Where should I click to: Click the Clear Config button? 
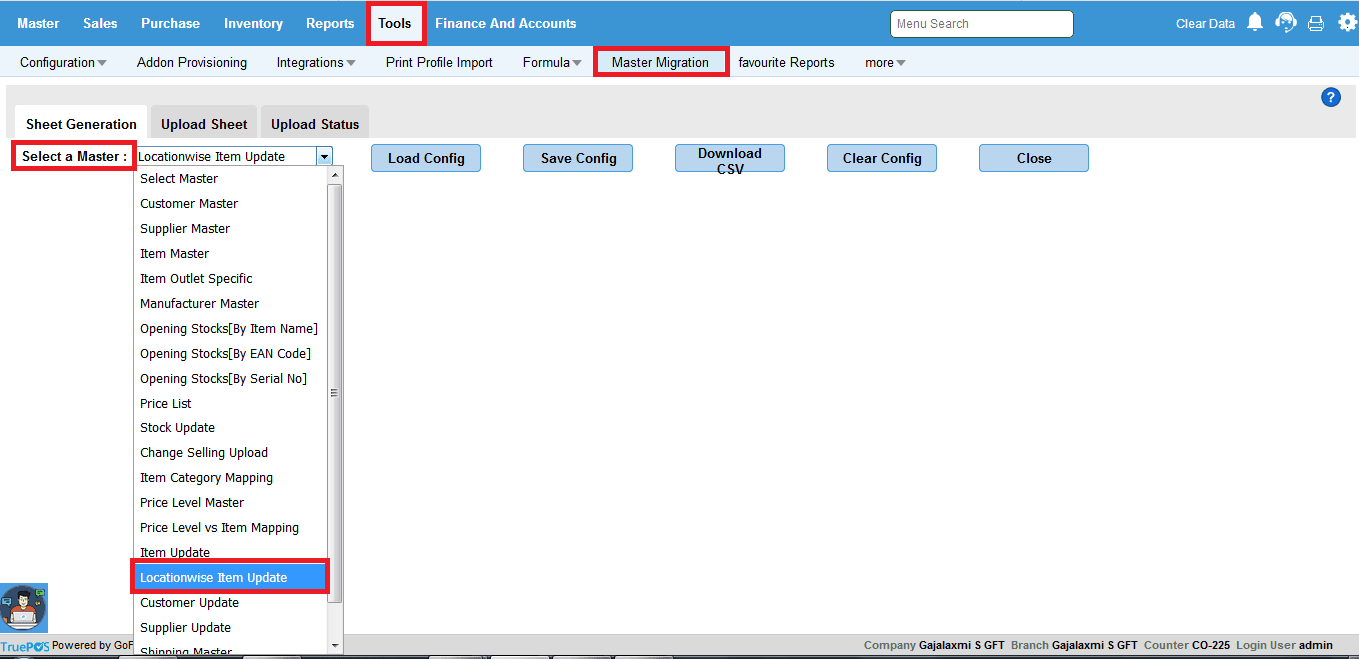[882, 158]
